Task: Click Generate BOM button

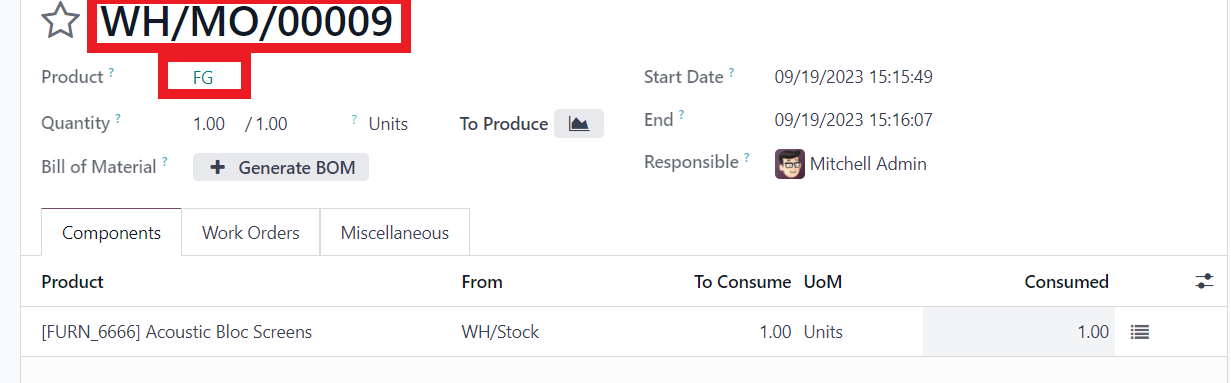Action: point(281,168)
